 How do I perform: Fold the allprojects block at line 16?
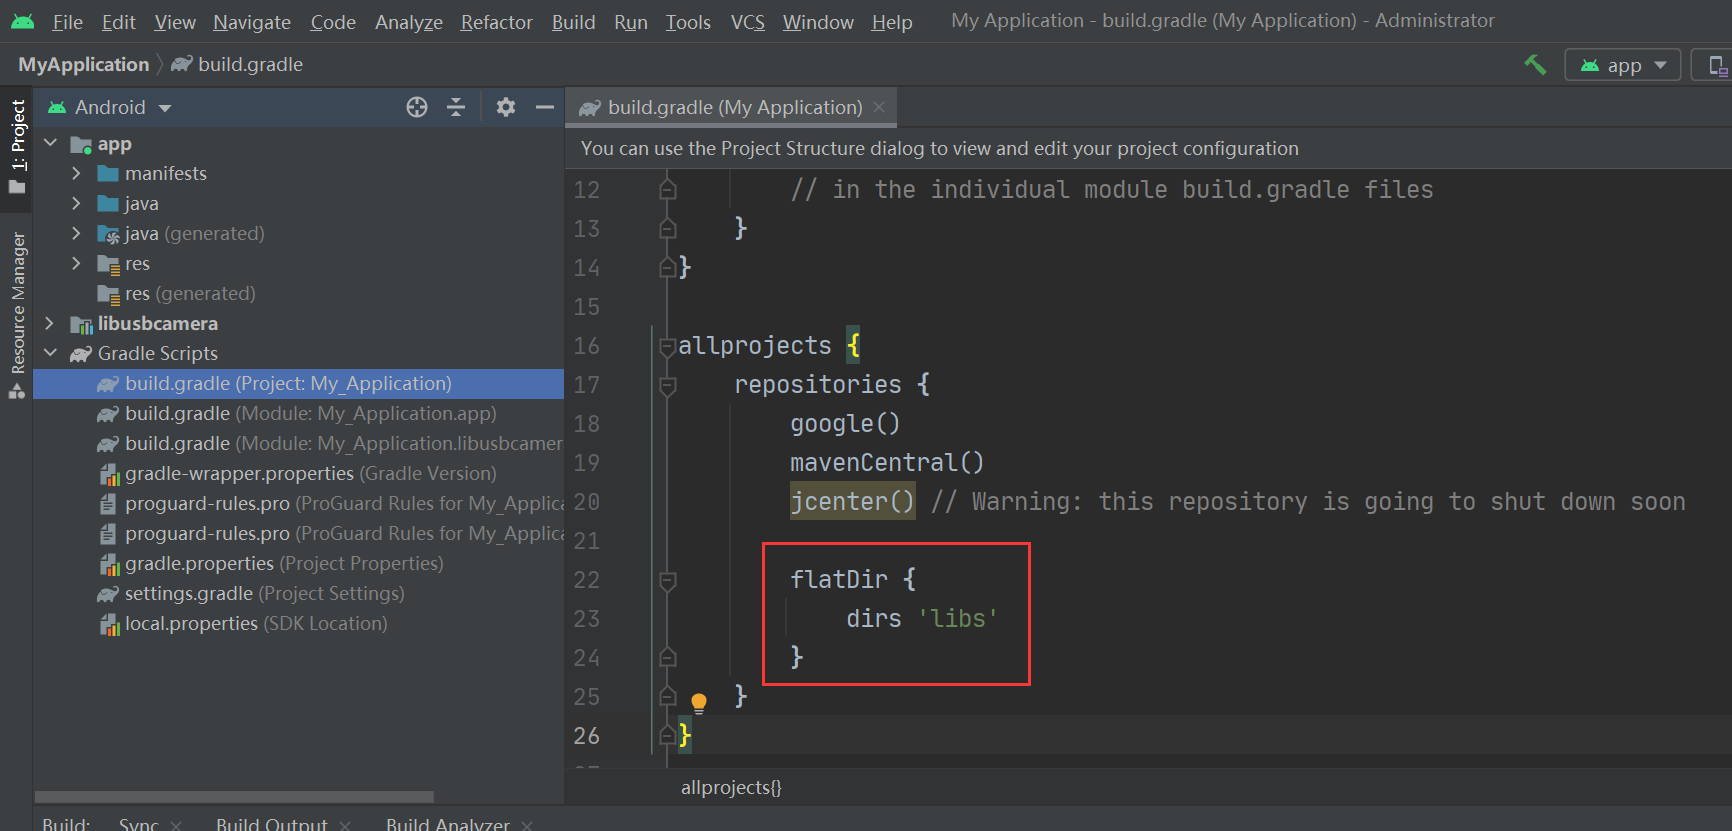(x=668, y=347)
